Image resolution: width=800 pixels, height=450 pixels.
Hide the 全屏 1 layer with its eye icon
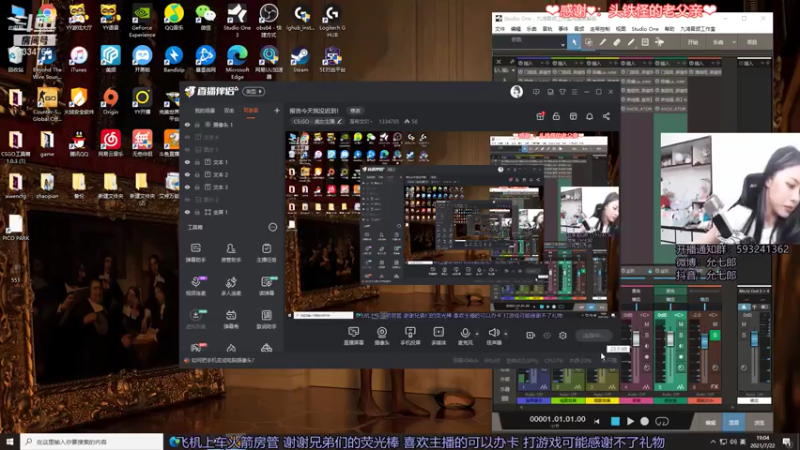(x=187, y=212)
